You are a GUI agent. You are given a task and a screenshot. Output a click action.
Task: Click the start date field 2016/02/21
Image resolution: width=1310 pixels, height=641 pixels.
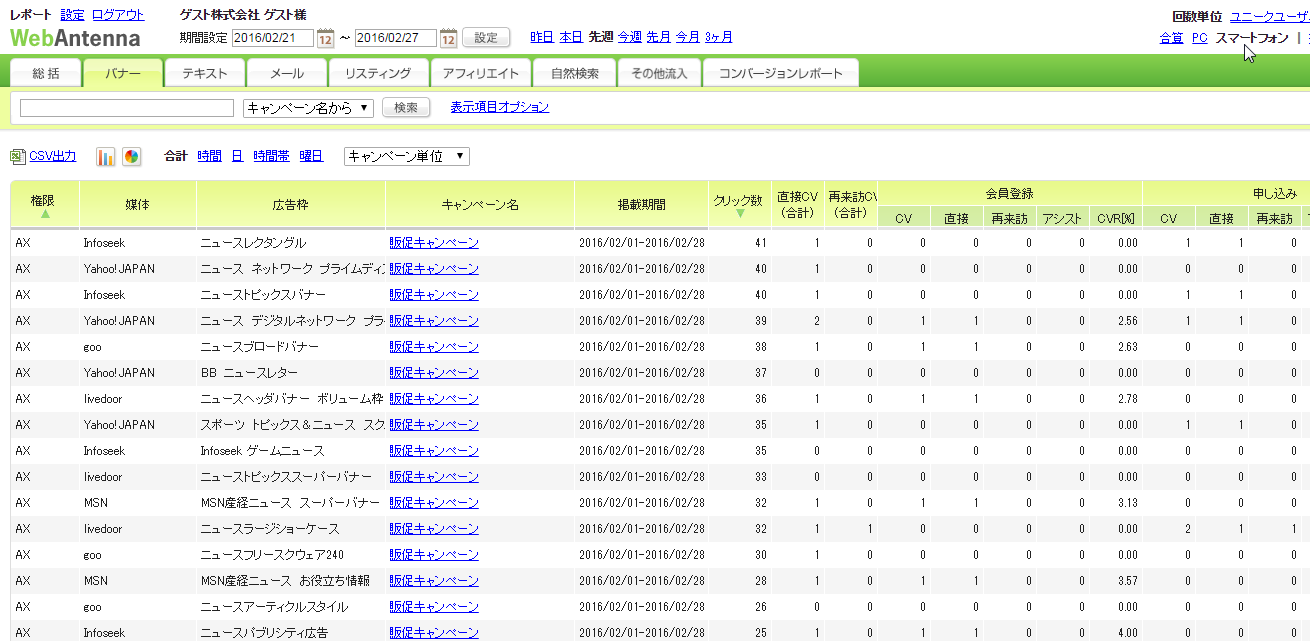[x=272, y=39]
